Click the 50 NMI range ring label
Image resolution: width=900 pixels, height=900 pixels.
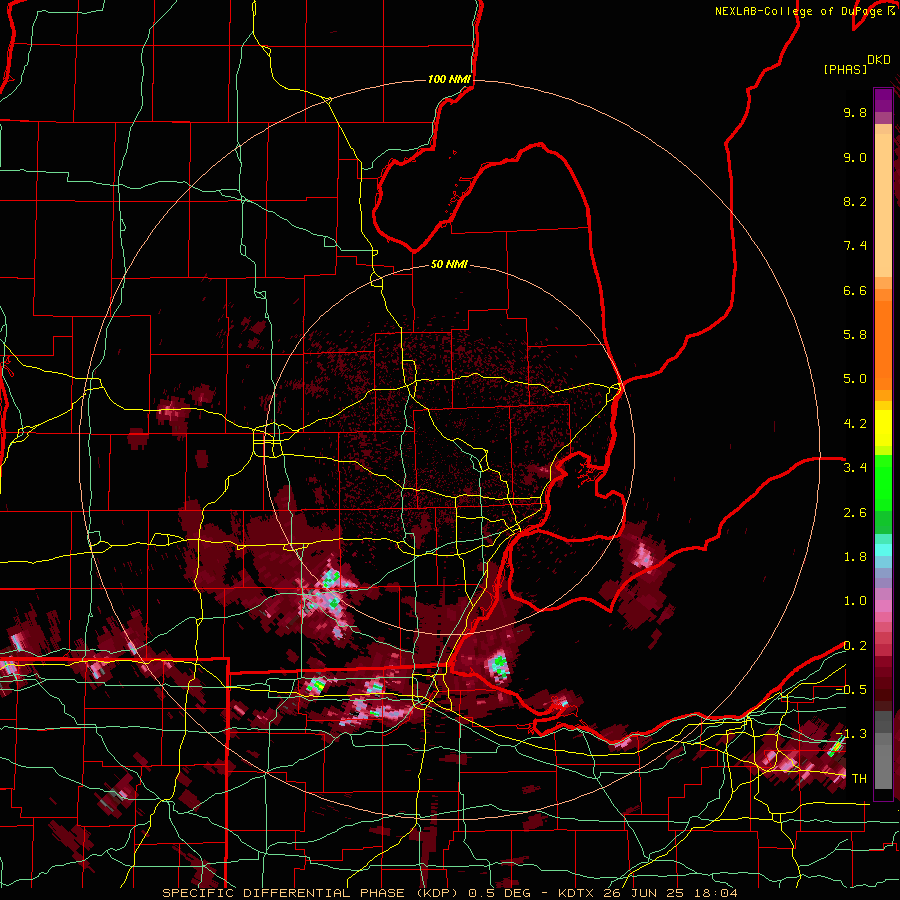pos(449,264)
